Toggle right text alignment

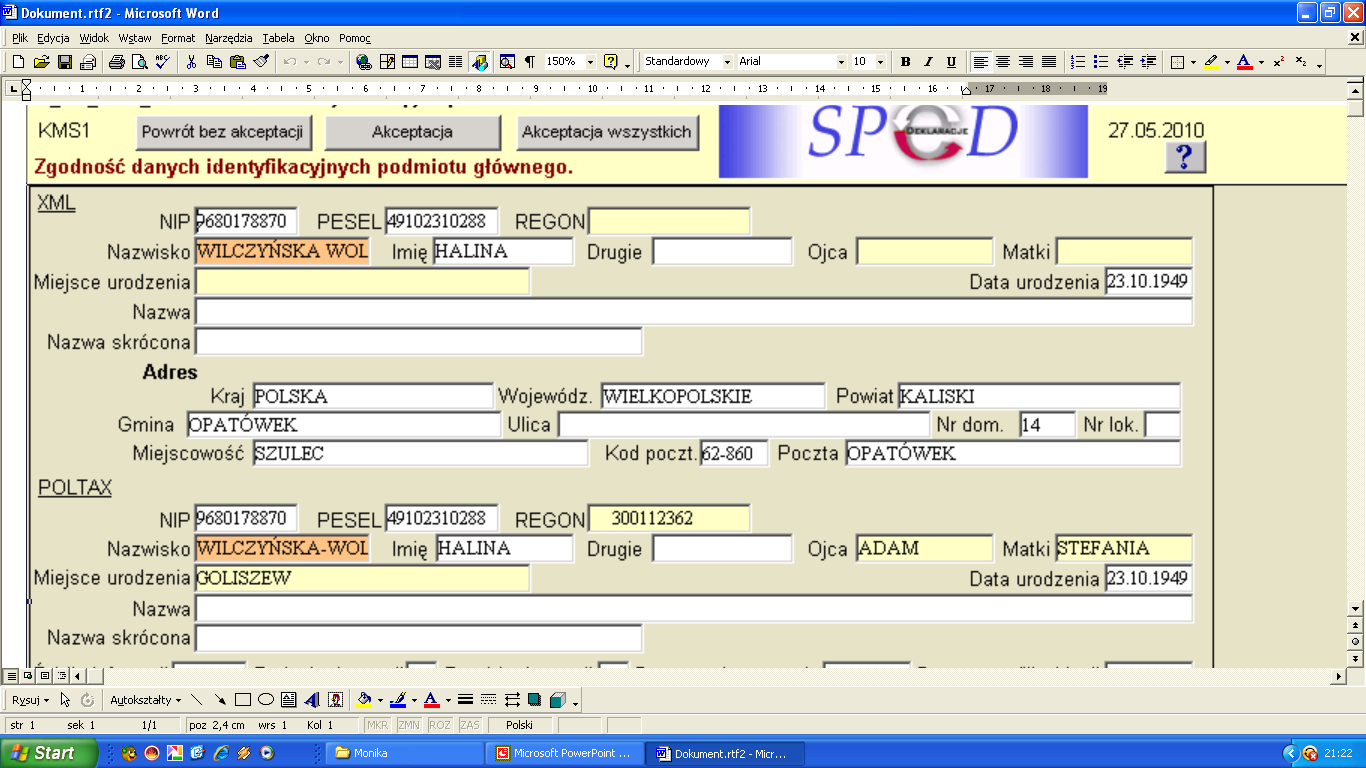click(x=1026, y=62)
